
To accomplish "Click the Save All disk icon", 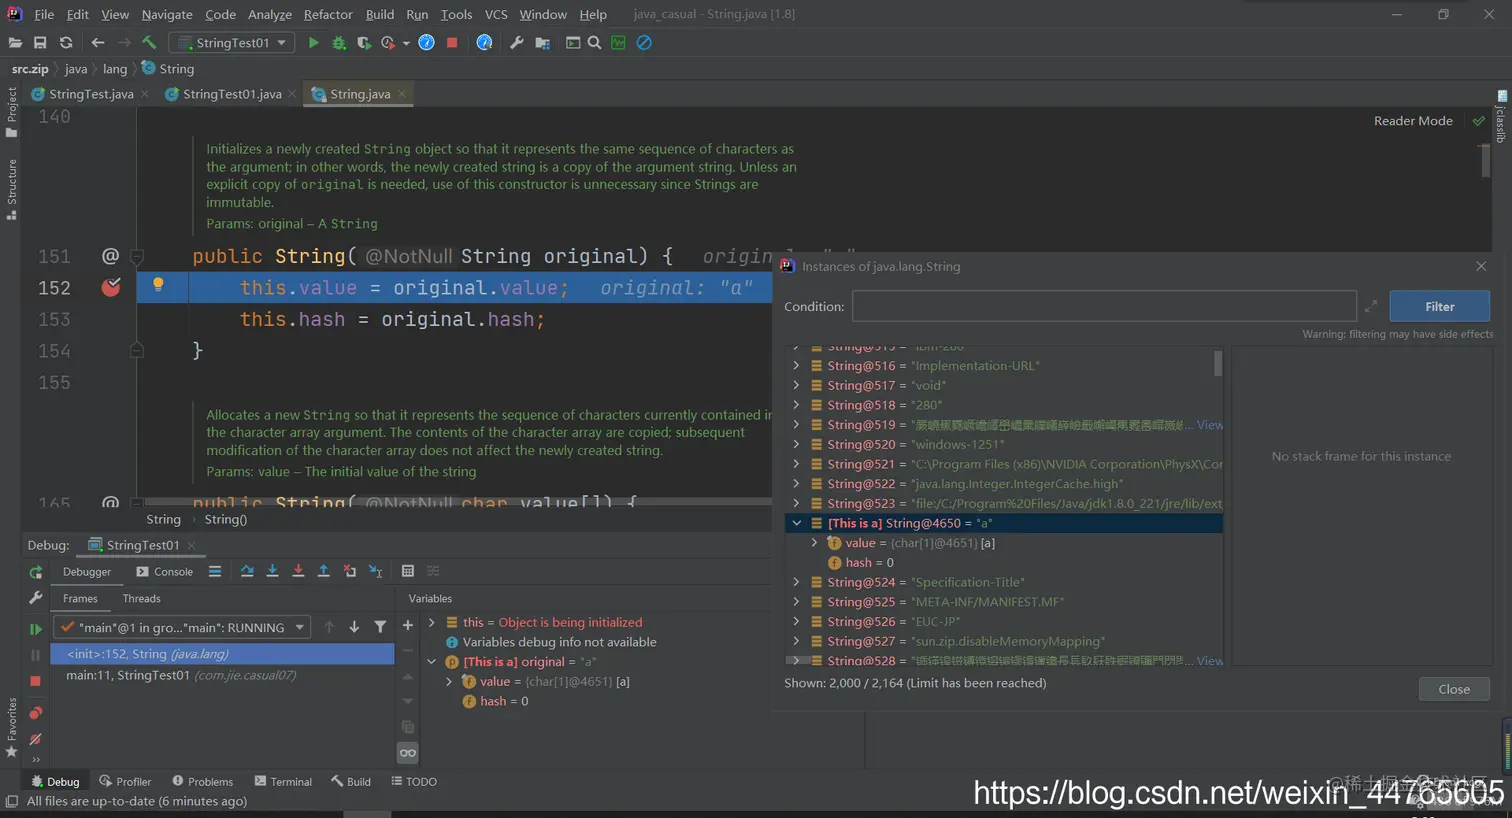I will pos(40,43).
